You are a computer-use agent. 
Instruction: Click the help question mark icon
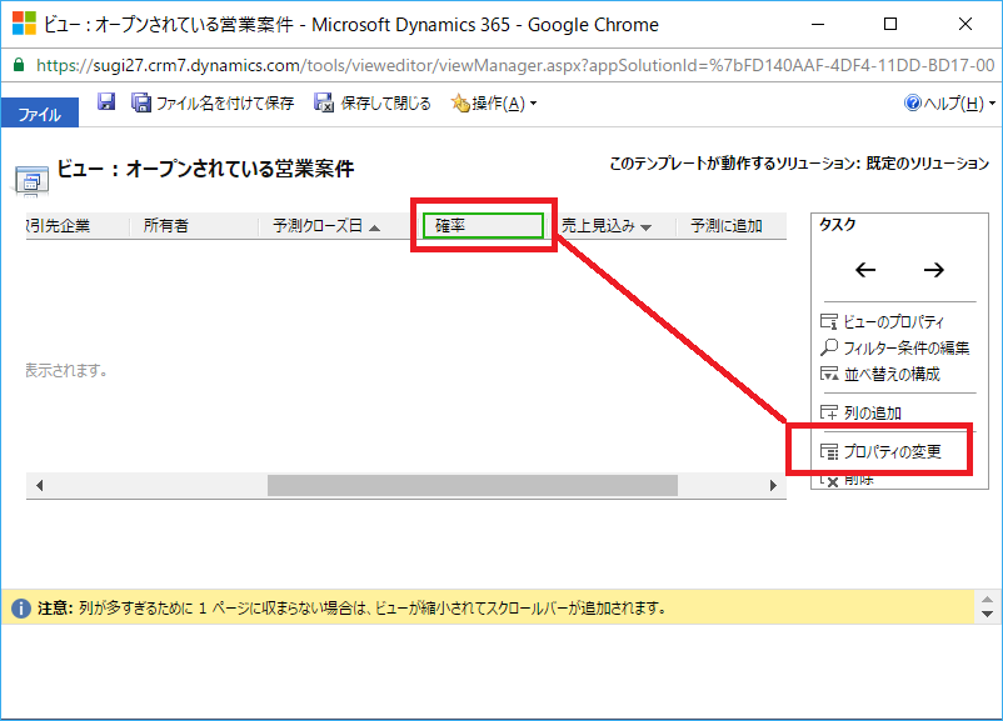tap(912, 102)
